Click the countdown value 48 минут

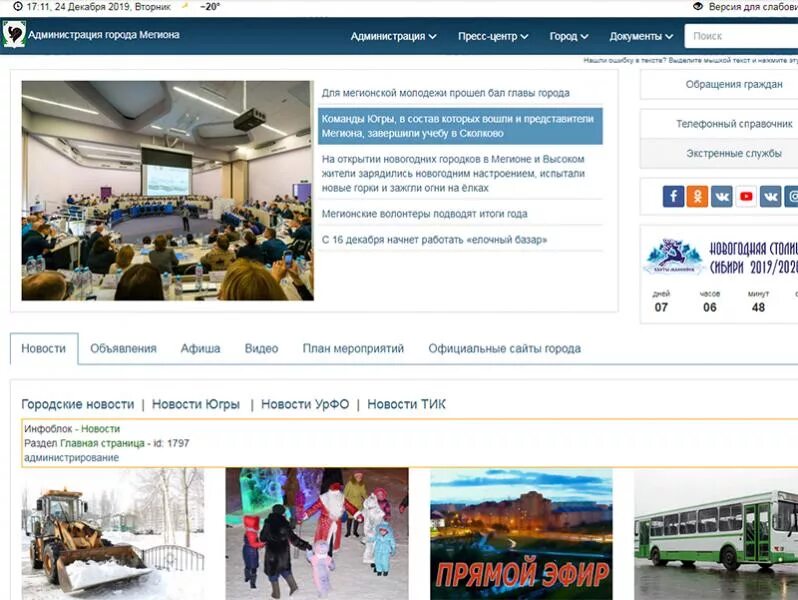[x=758, y=307]
